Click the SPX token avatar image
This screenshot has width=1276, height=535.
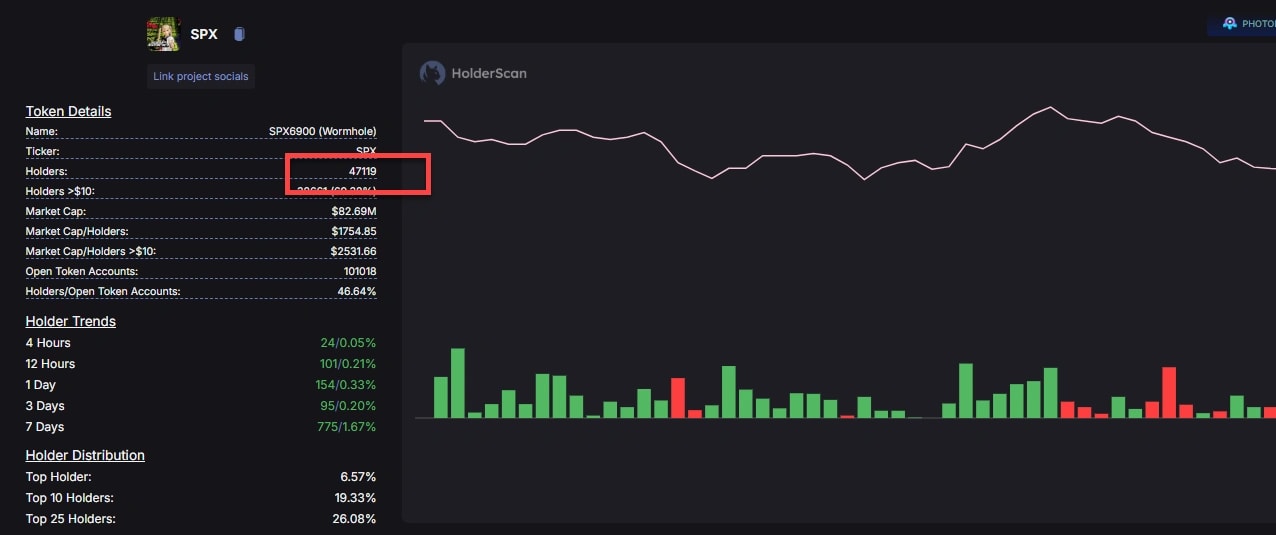click(x=163, y=34)
